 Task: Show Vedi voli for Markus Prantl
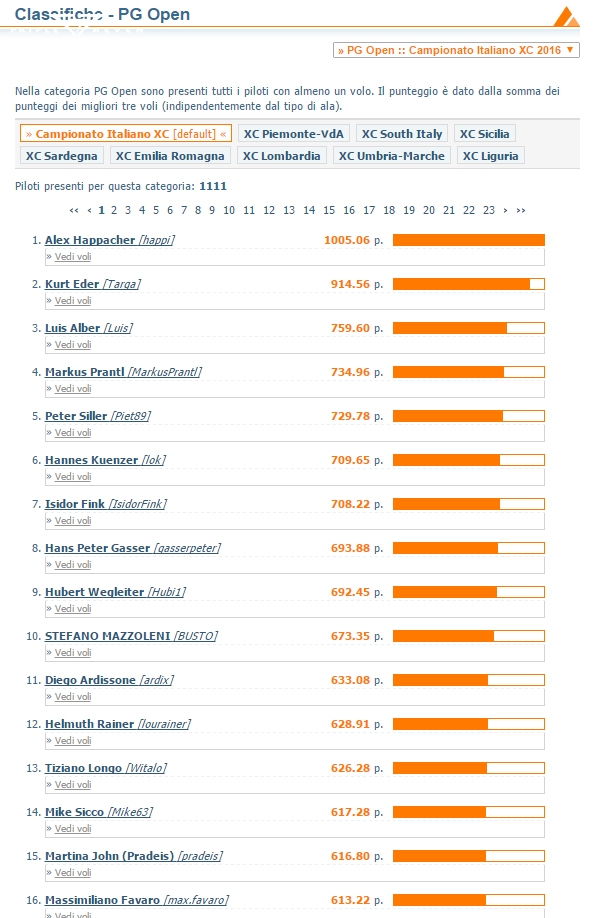click(x=73, y=388)
